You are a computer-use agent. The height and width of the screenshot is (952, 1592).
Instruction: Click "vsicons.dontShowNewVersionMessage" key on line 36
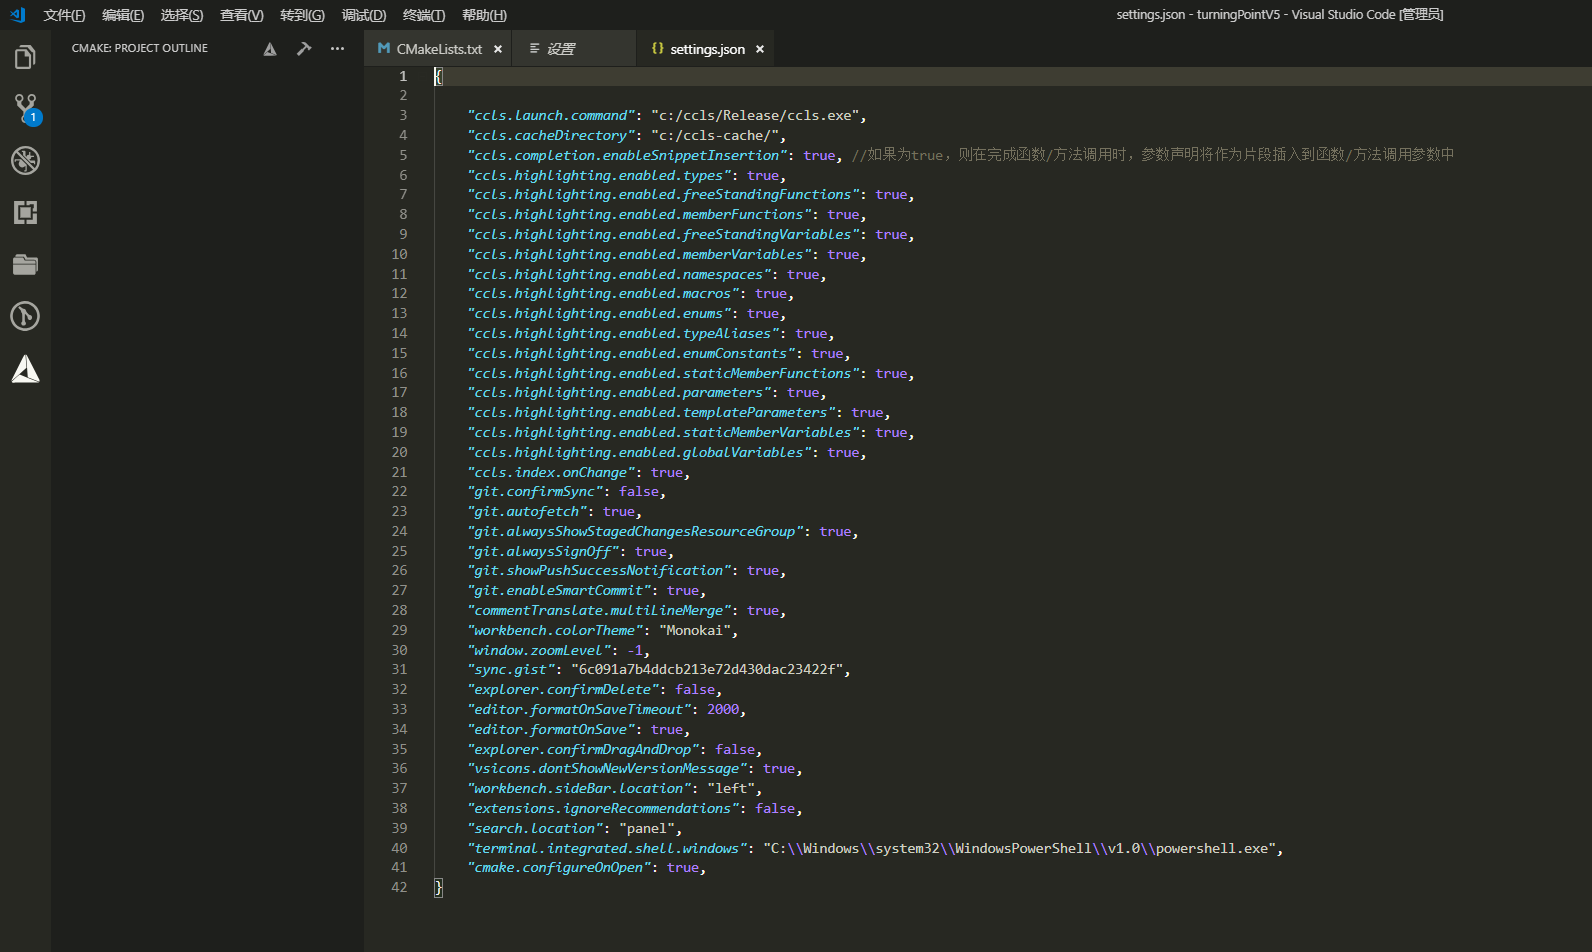(x=607, y=768)
